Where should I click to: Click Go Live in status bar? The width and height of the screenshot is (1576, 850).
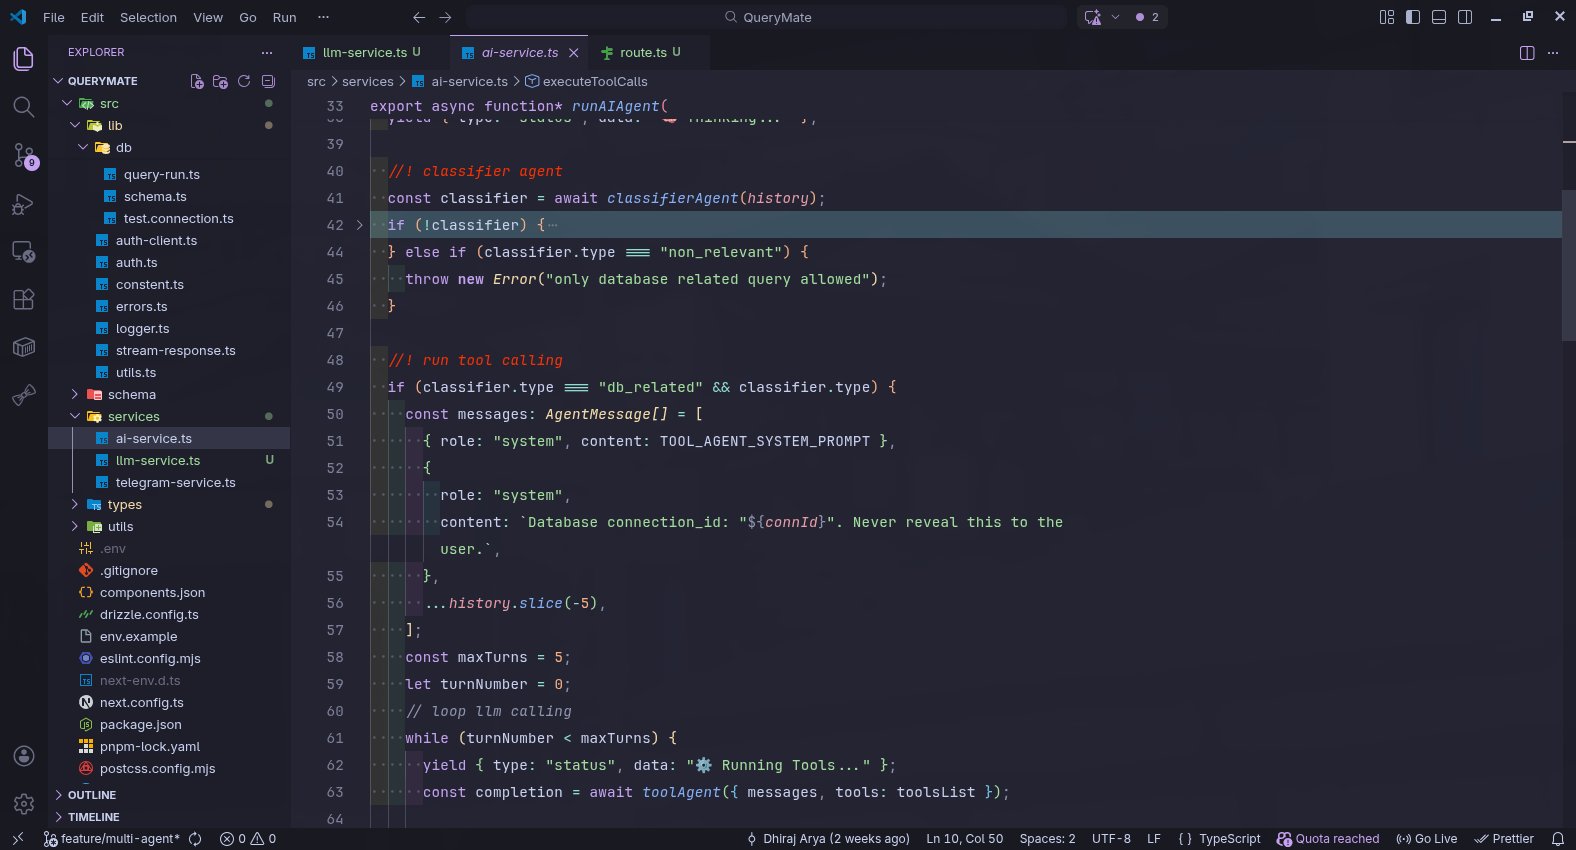[1427, 839]
